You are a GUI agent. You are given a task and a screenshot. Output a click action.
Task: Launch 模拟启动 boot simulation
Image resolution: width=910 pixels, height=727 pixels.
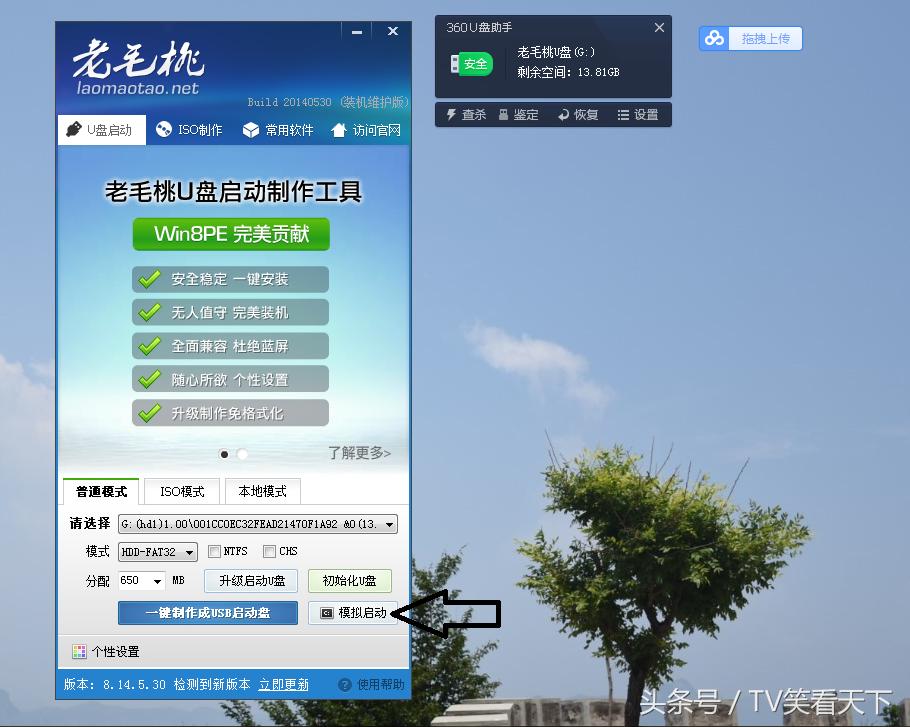click(x=352, y=613)
